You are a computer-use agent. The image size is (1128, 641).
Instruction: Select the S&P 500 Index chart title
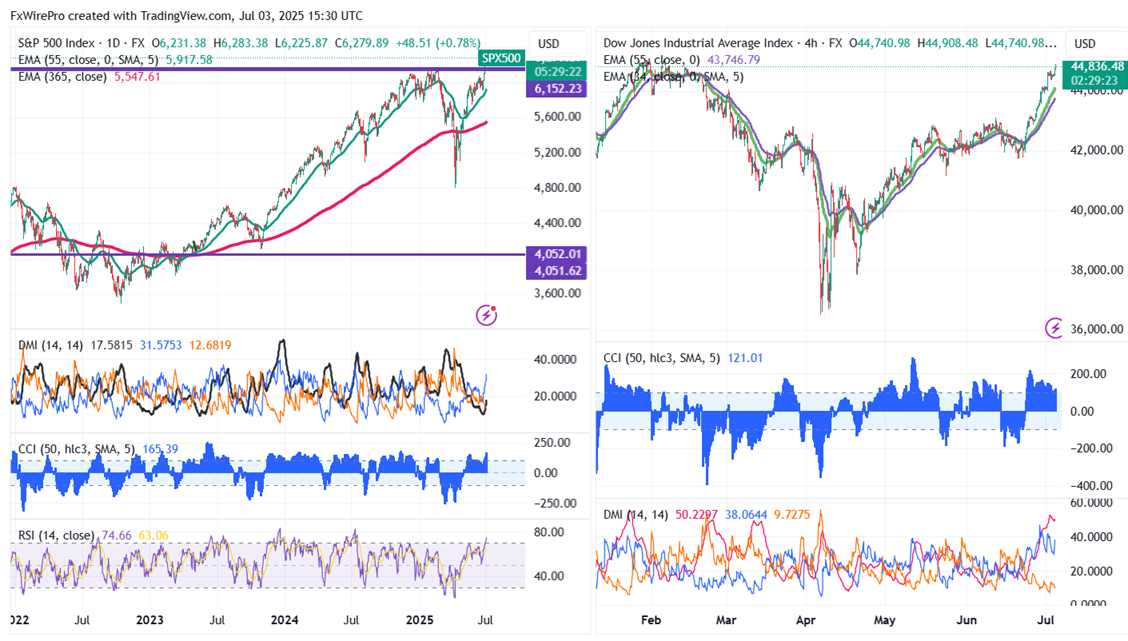[x=56, y=43]
